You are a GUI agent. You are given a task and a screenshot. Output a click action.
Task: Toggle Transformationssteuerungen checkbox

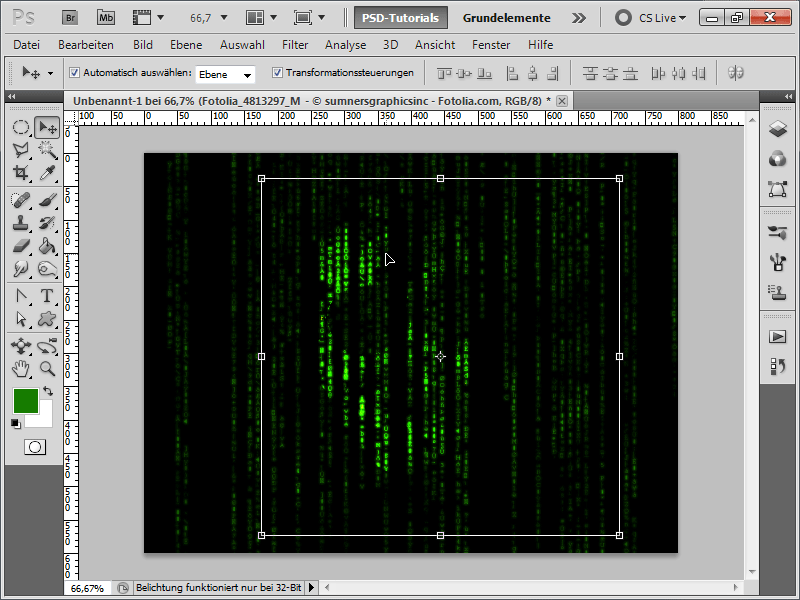[x=277, y=72]
